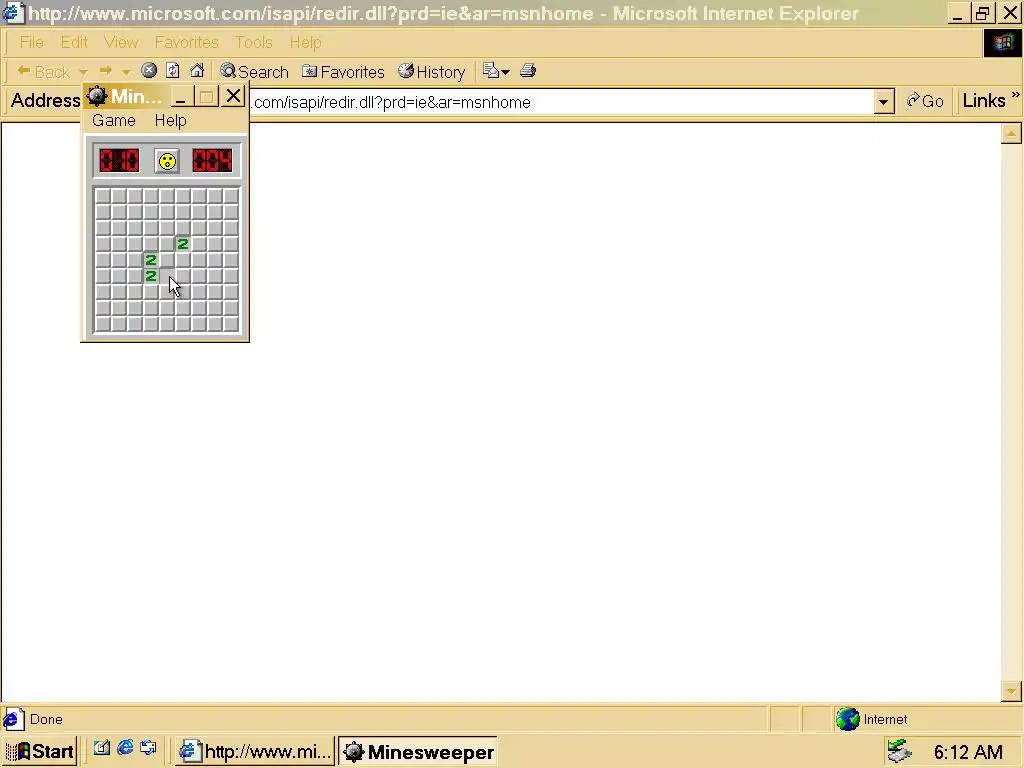The height and width of the screenshot is (768, 1024).
Task: Open the Start menu
Action: tap(40, 752)
